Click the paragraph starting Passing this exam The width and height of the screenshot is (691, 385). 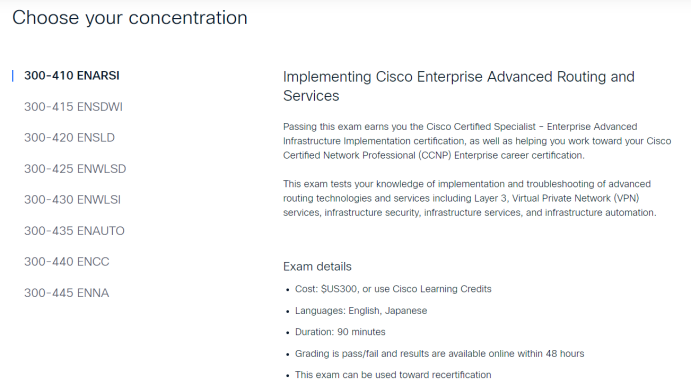(477, 141)
